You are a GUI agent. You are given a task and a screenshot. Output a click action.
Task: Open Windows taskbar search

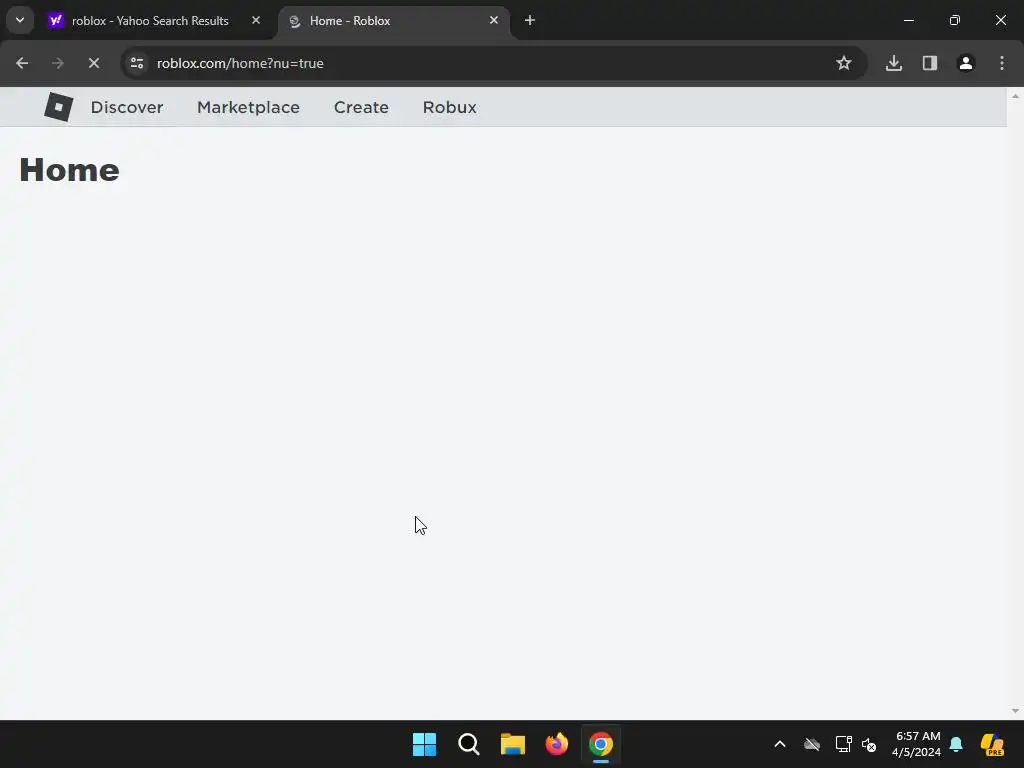click(x=469, y=744)
